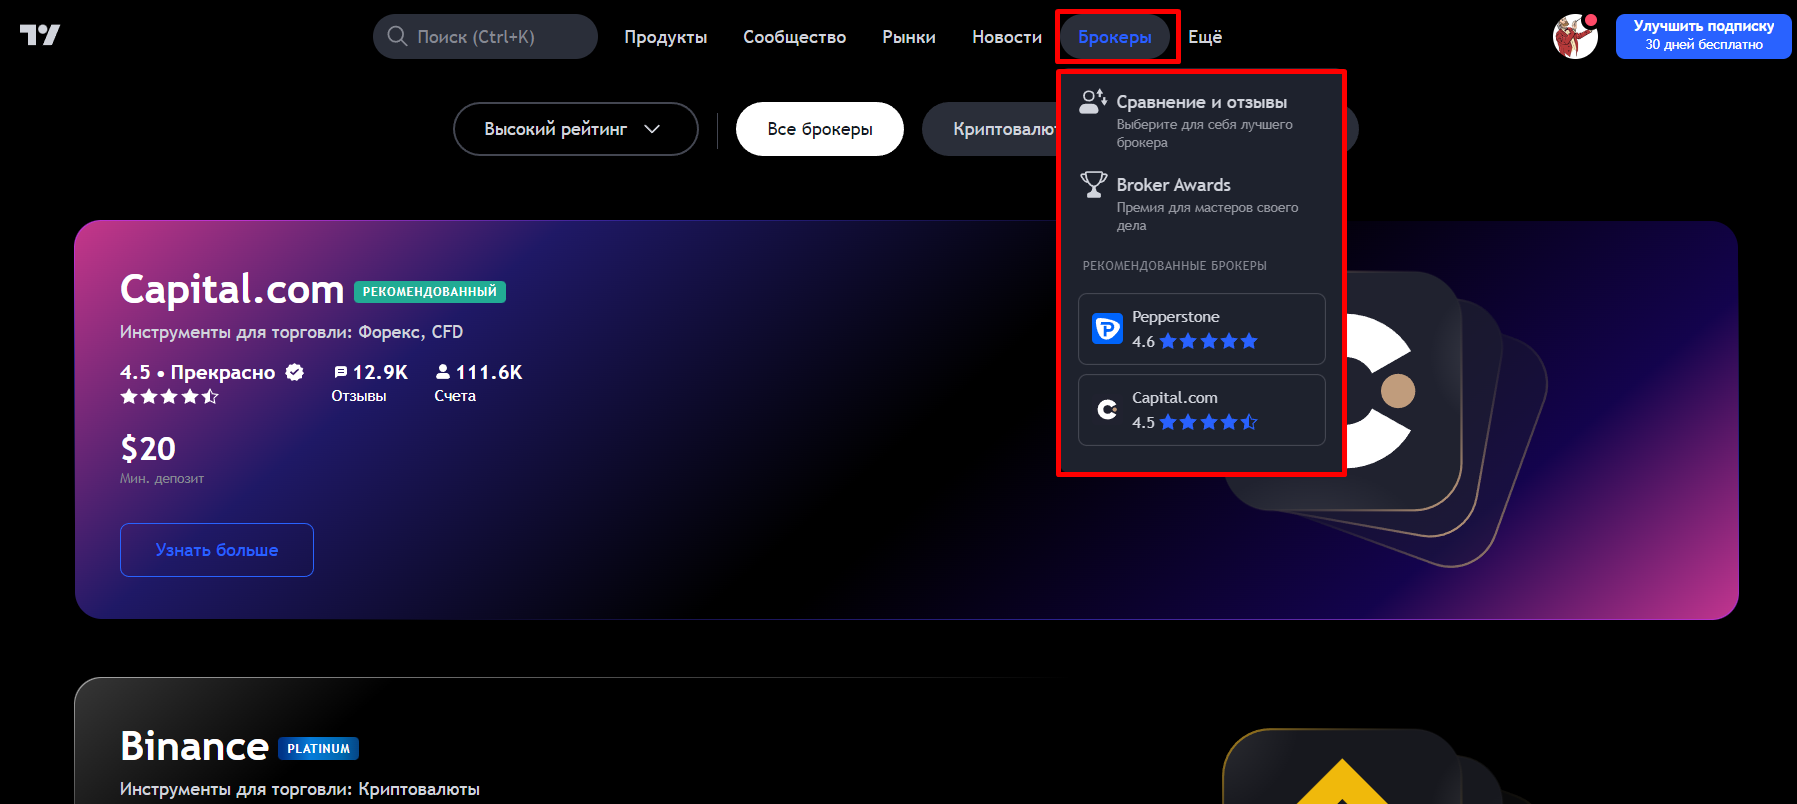The image size is (1797, 804).
Task: Open the Новости menu
Action: pos(1007,37)
